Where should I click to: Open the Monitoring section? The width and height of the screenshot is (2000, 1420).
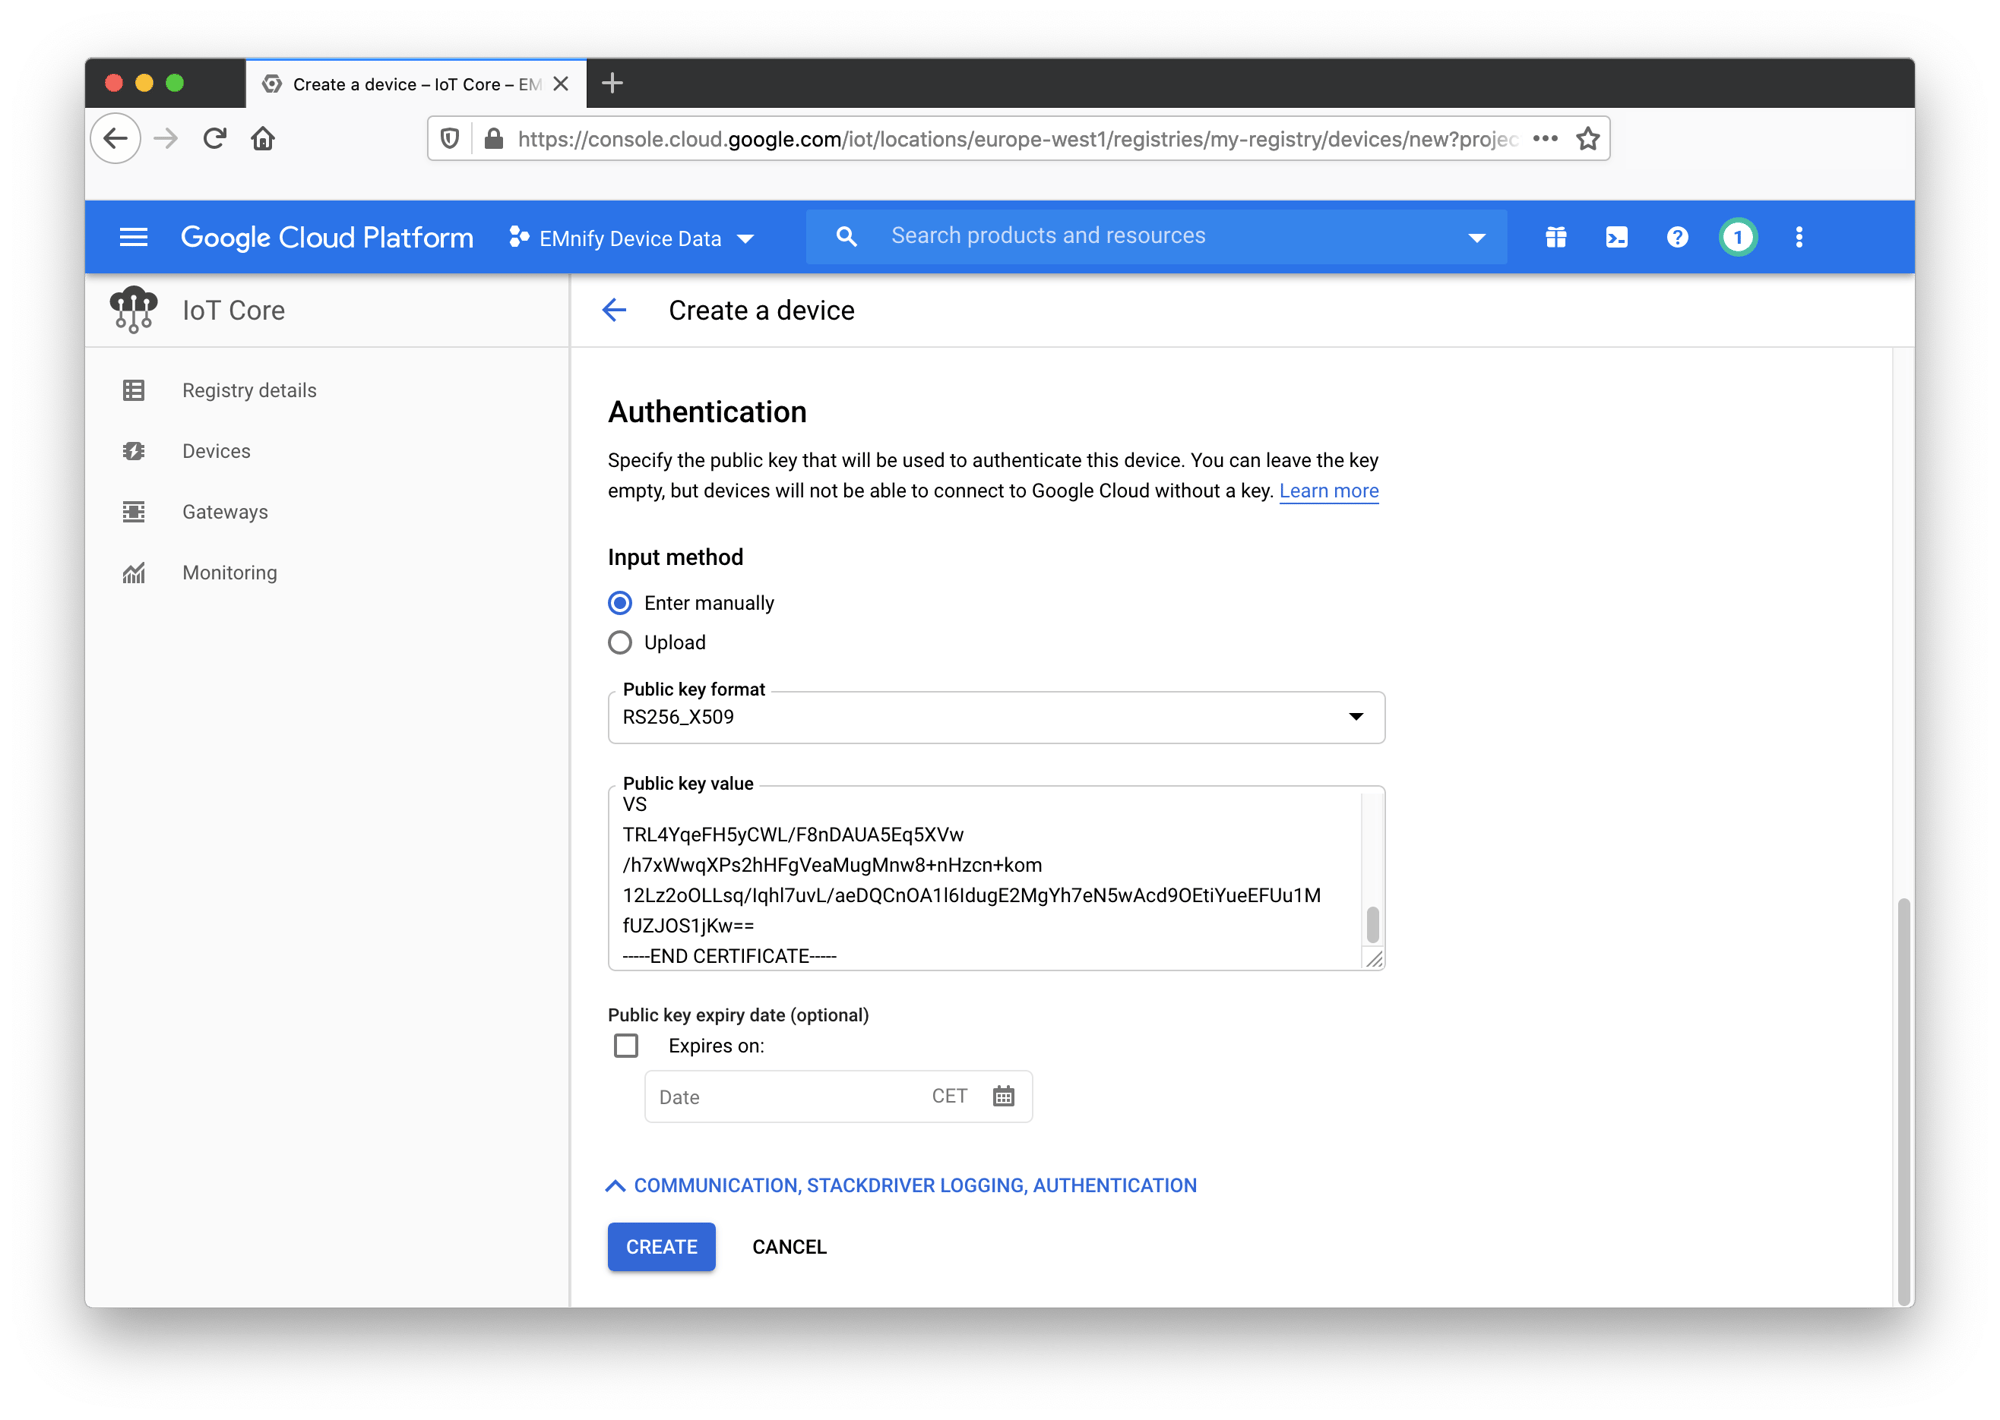point(229,572)
